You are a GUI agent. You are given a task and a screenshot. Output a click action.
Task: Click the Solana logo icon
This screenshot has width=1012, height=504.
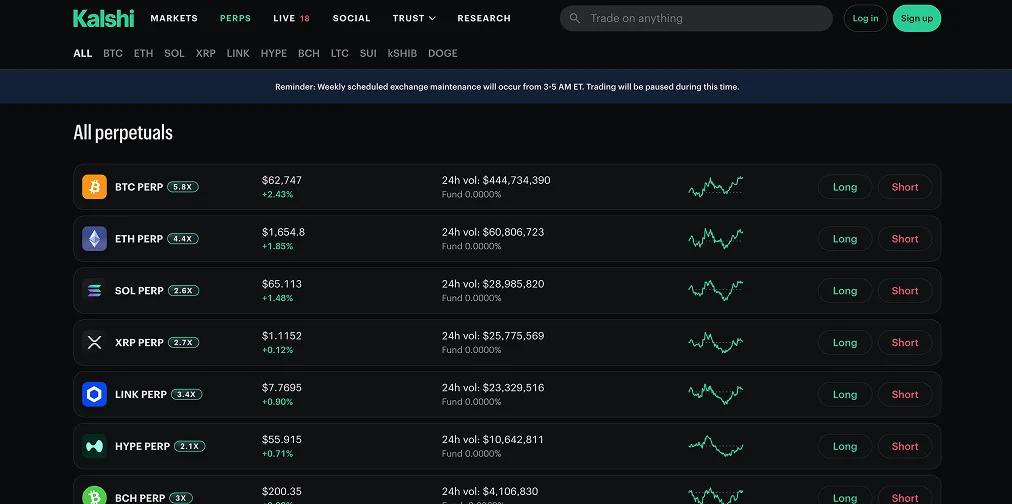[94, 290]
